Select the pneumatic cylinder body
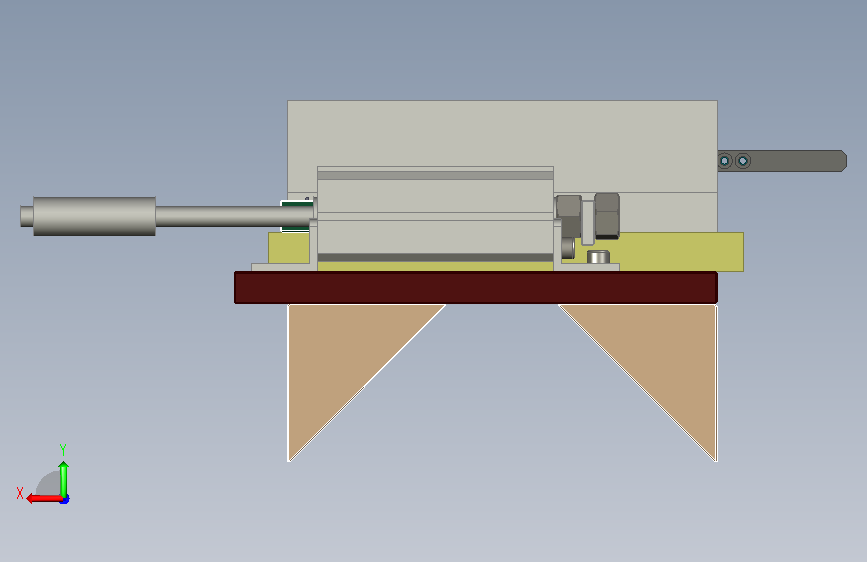 click(435, 215)
